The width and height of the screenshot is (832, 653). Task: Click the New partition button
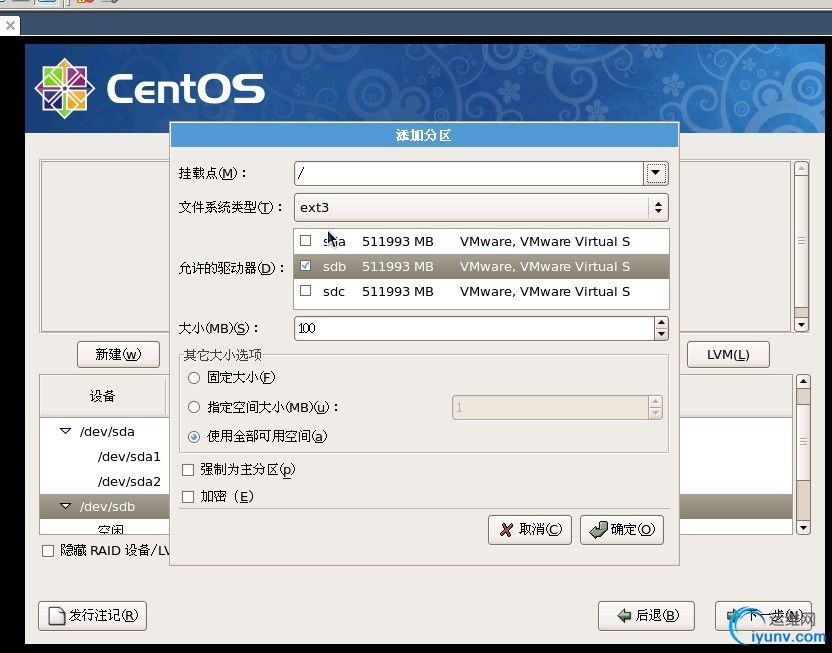pos(118,354)
